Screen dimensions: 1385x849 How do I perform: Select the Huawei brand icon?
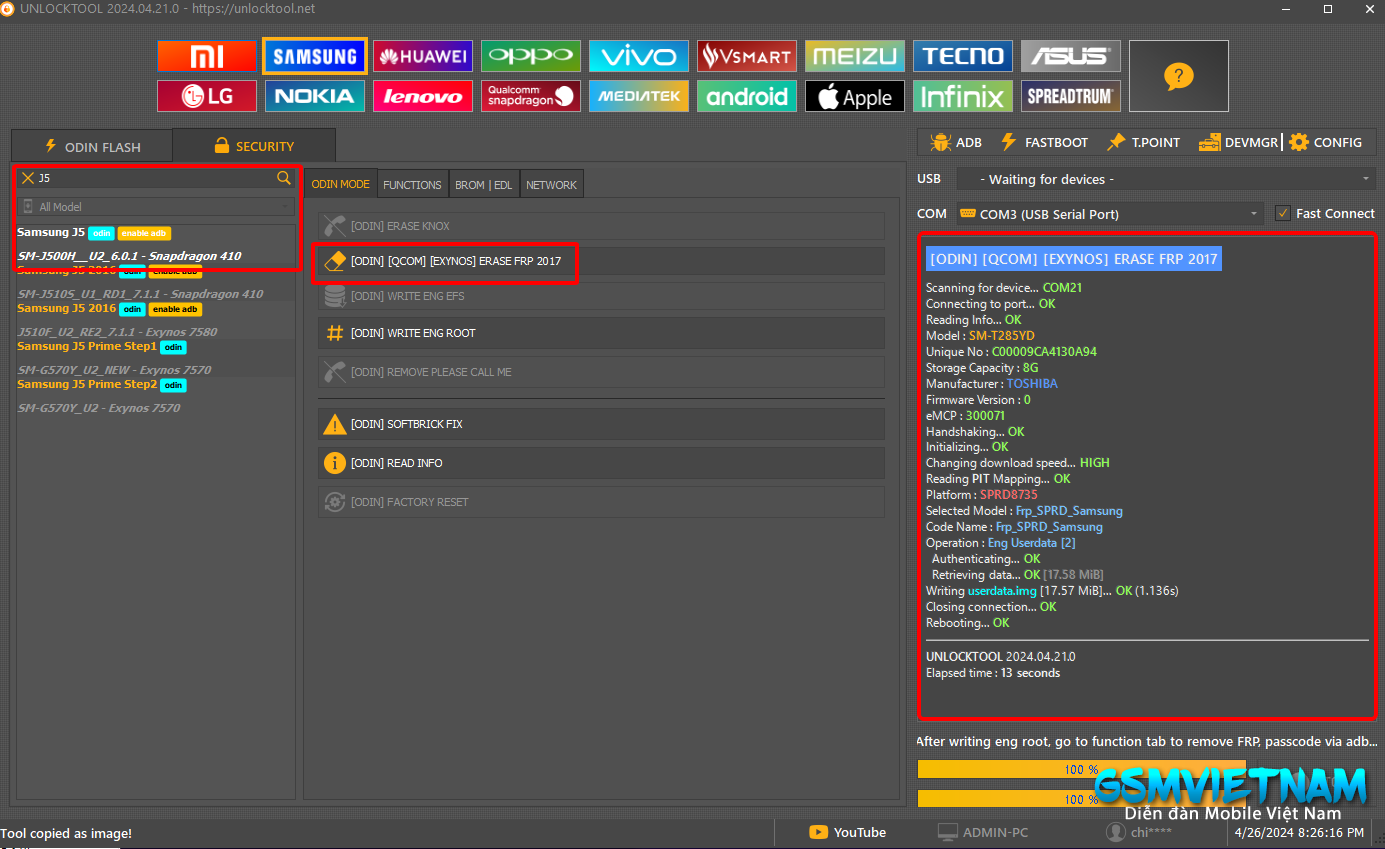pos(423,56)
